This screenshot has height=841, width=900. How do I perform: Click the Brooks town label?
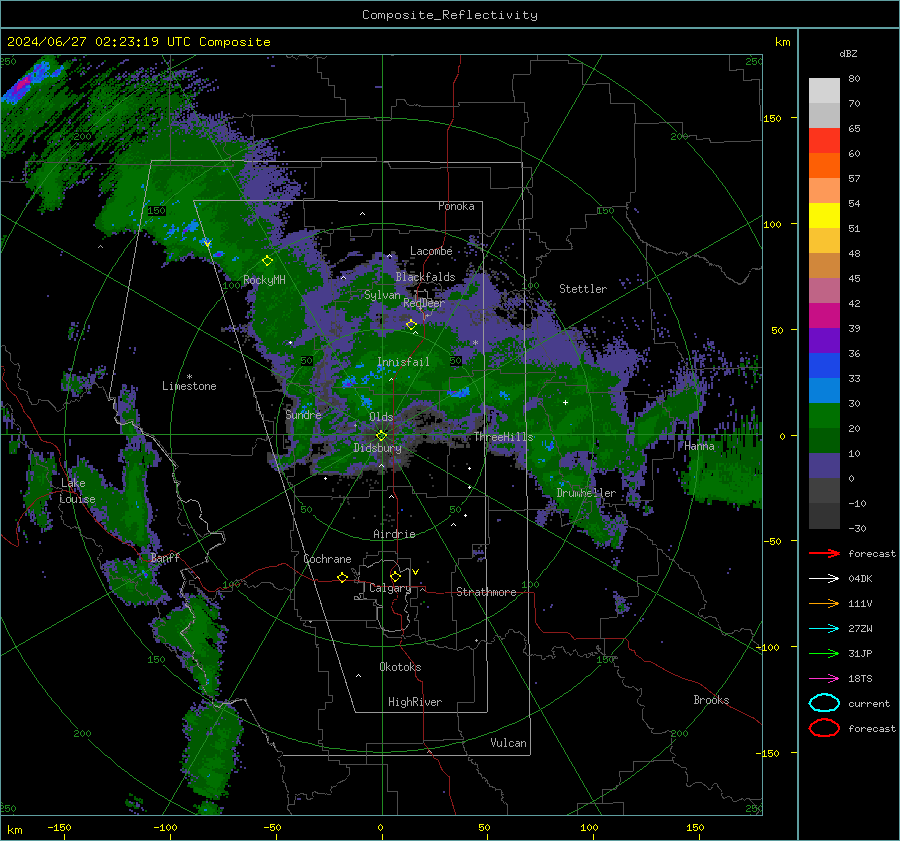(x=711, y=700)
